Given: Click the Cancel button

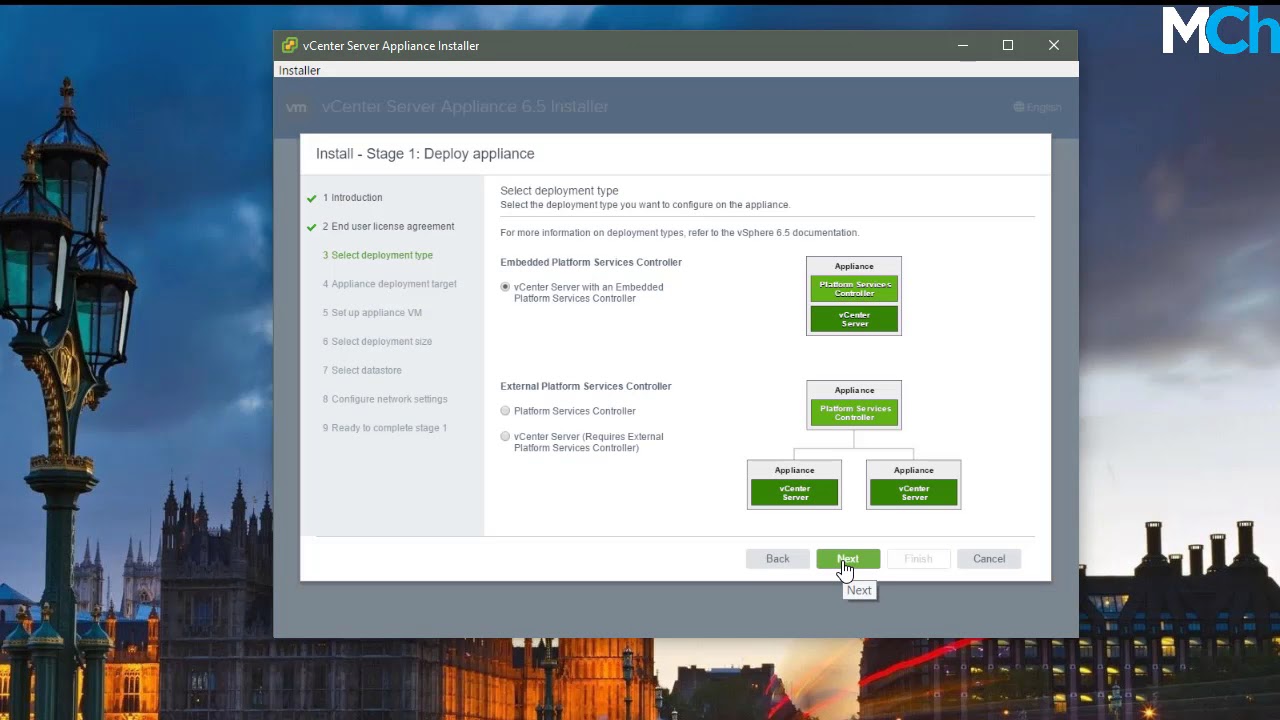Looking at the screenshot, I should click(989, 559).
